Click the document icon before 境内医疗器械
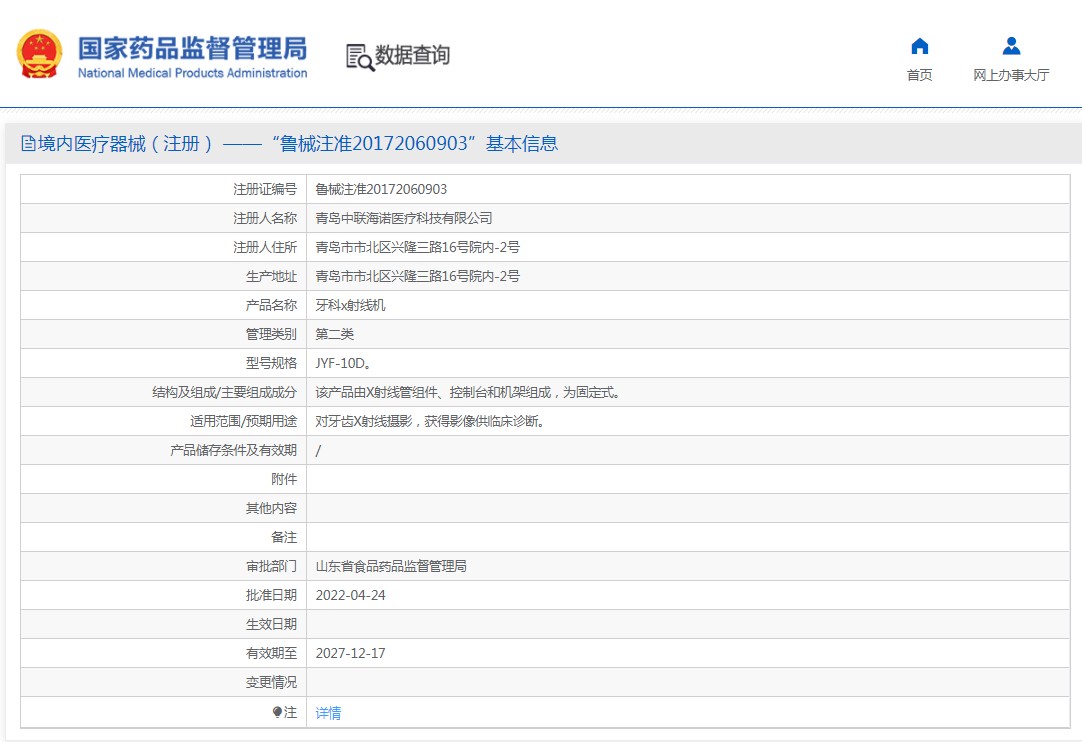This screenshot has height=742, width=1082. coord(28,144)
